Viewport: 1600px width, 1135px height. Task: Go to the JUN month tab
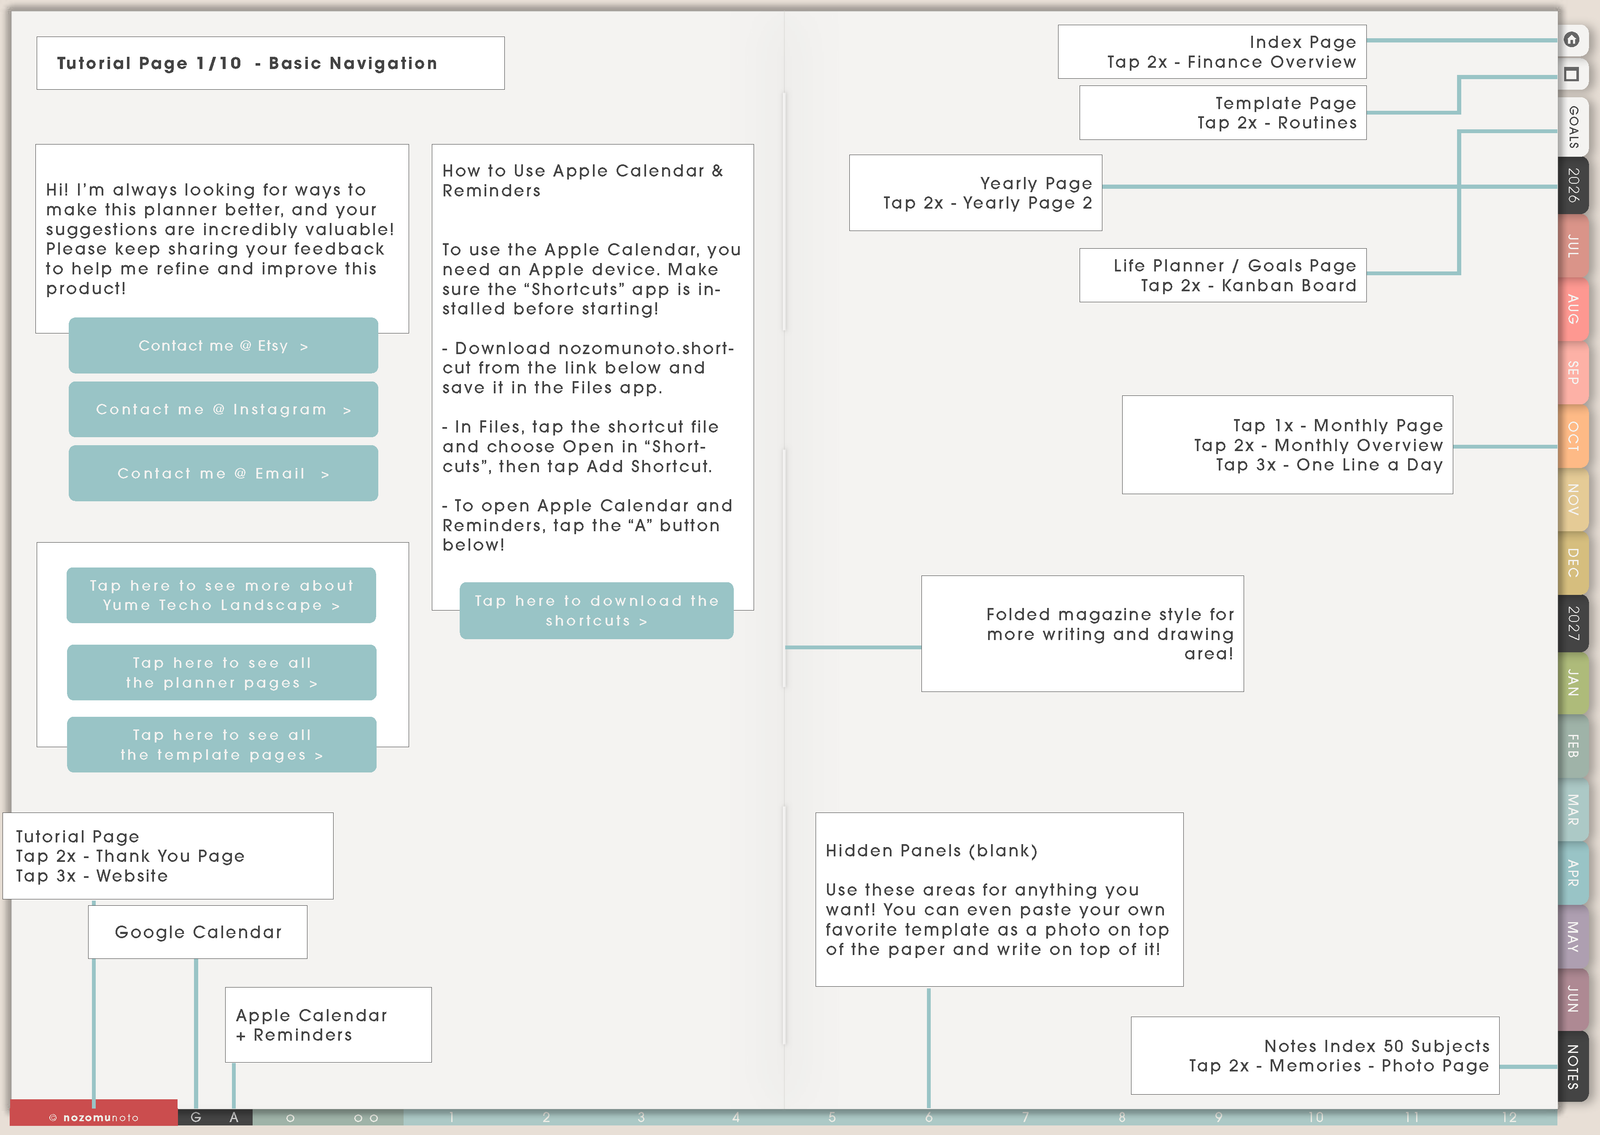pyautogui.click(x=1573, y=999)
